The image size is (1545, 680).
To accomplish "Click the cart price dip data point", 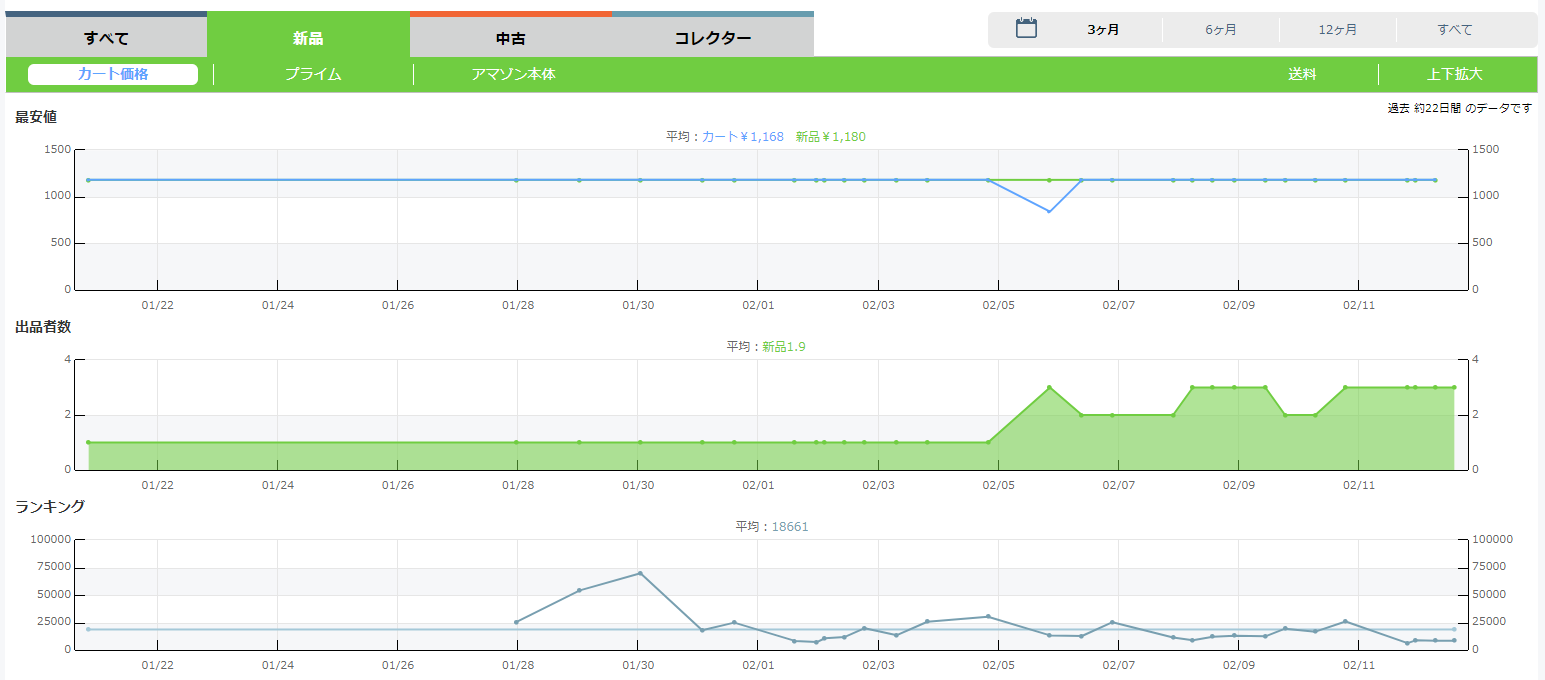I will [x=1049, y=212].
